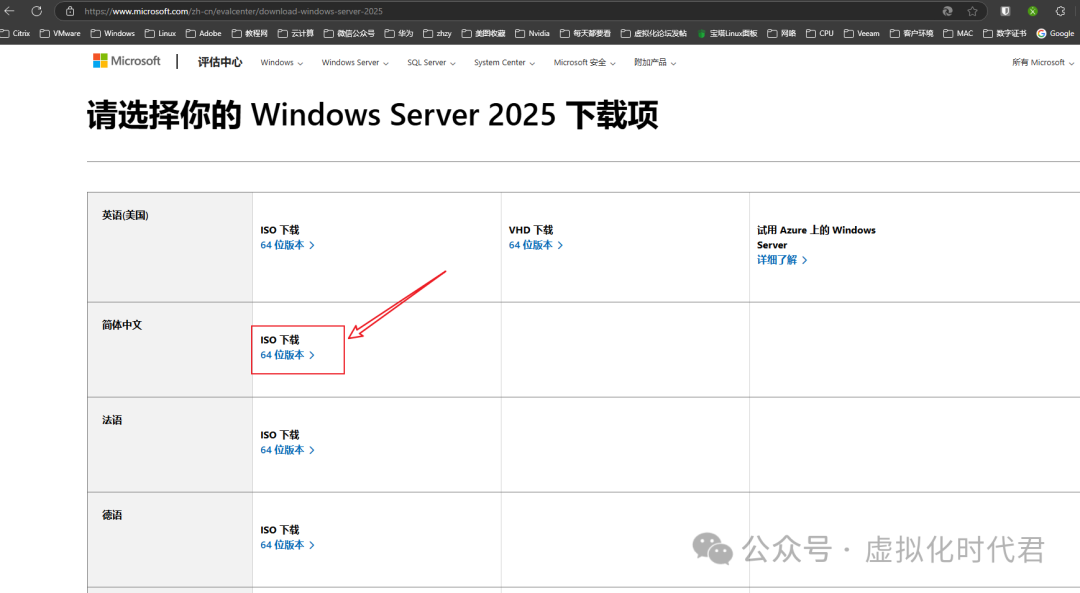This screenshot has width=1080, height=593.
Task: Expand the Windows navigation dropdown
Action: pos(281,63)
